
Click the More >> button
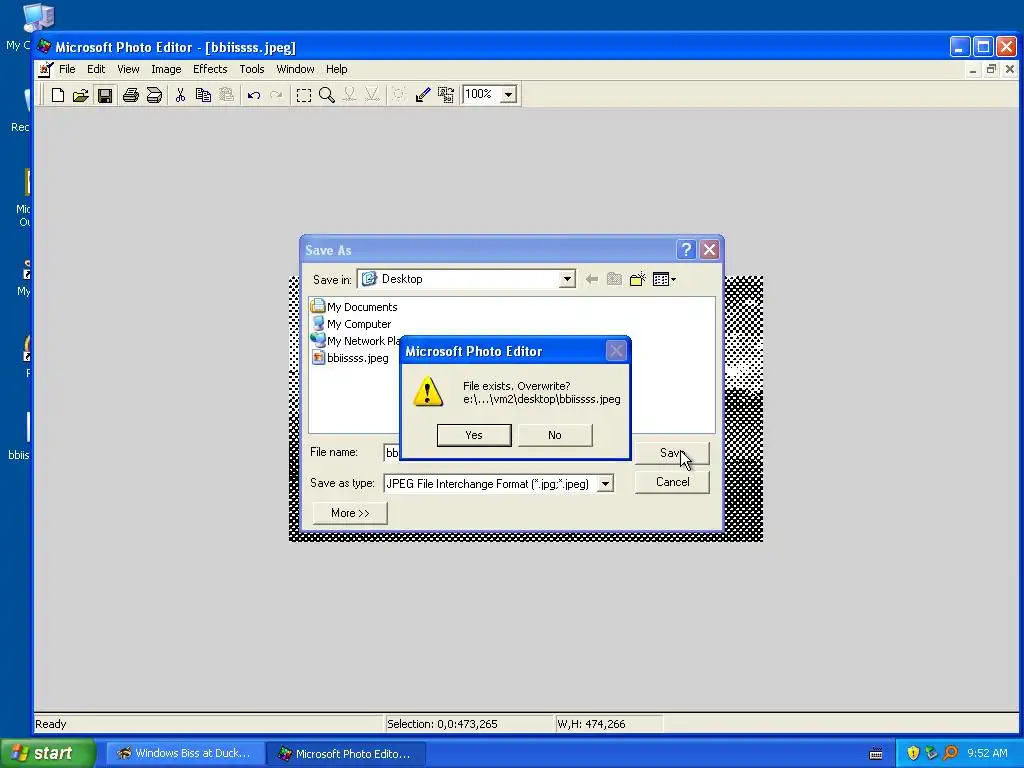350,513
